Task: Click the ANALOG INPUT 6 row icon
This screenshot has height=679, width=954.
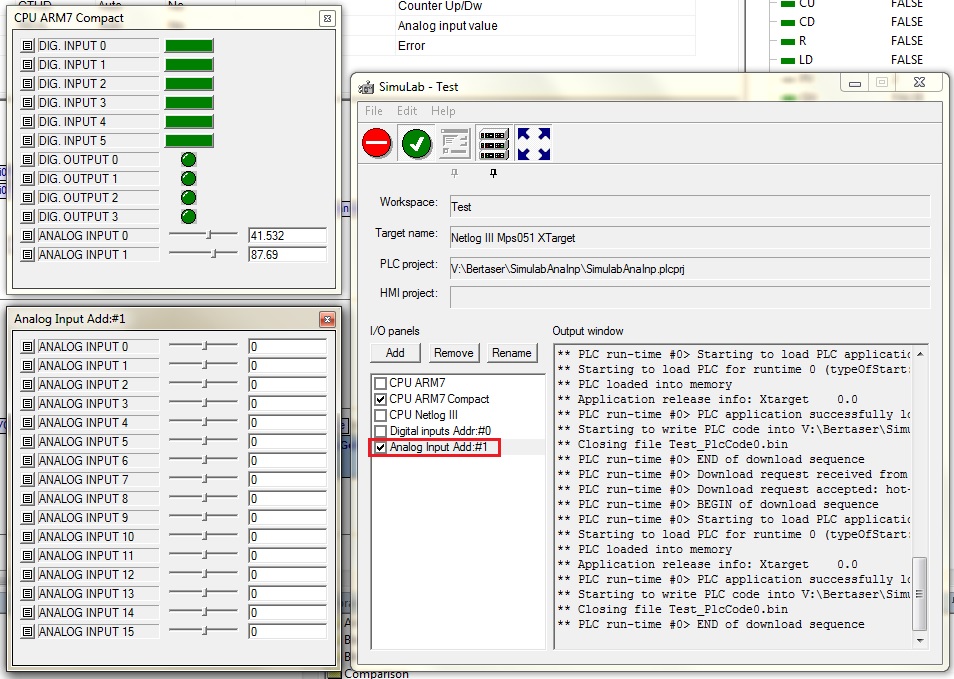Action: point(27,461)
